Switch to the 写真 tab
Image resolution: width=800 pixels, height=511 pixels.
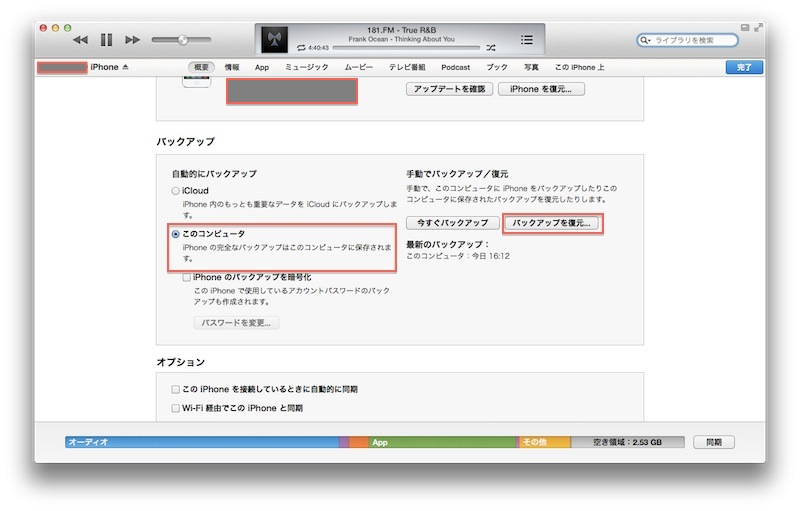tap(531, 67)
